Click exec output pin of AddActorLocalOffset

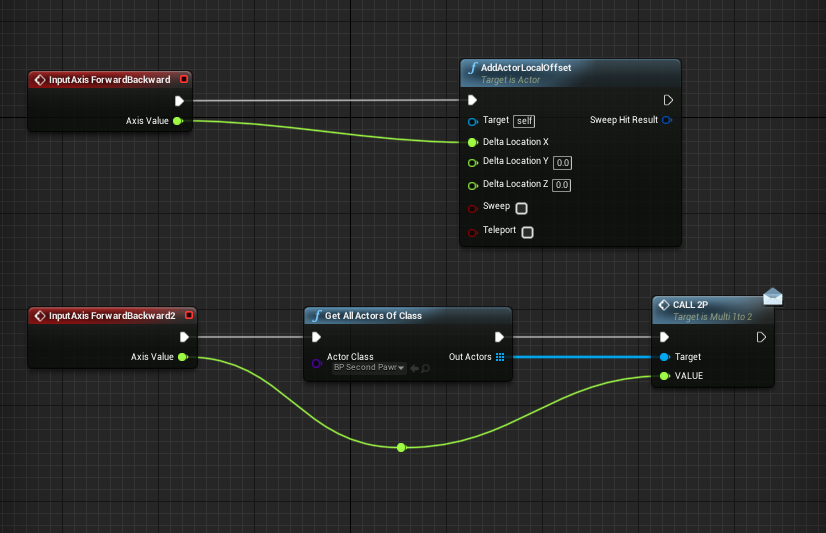(668, 100)
